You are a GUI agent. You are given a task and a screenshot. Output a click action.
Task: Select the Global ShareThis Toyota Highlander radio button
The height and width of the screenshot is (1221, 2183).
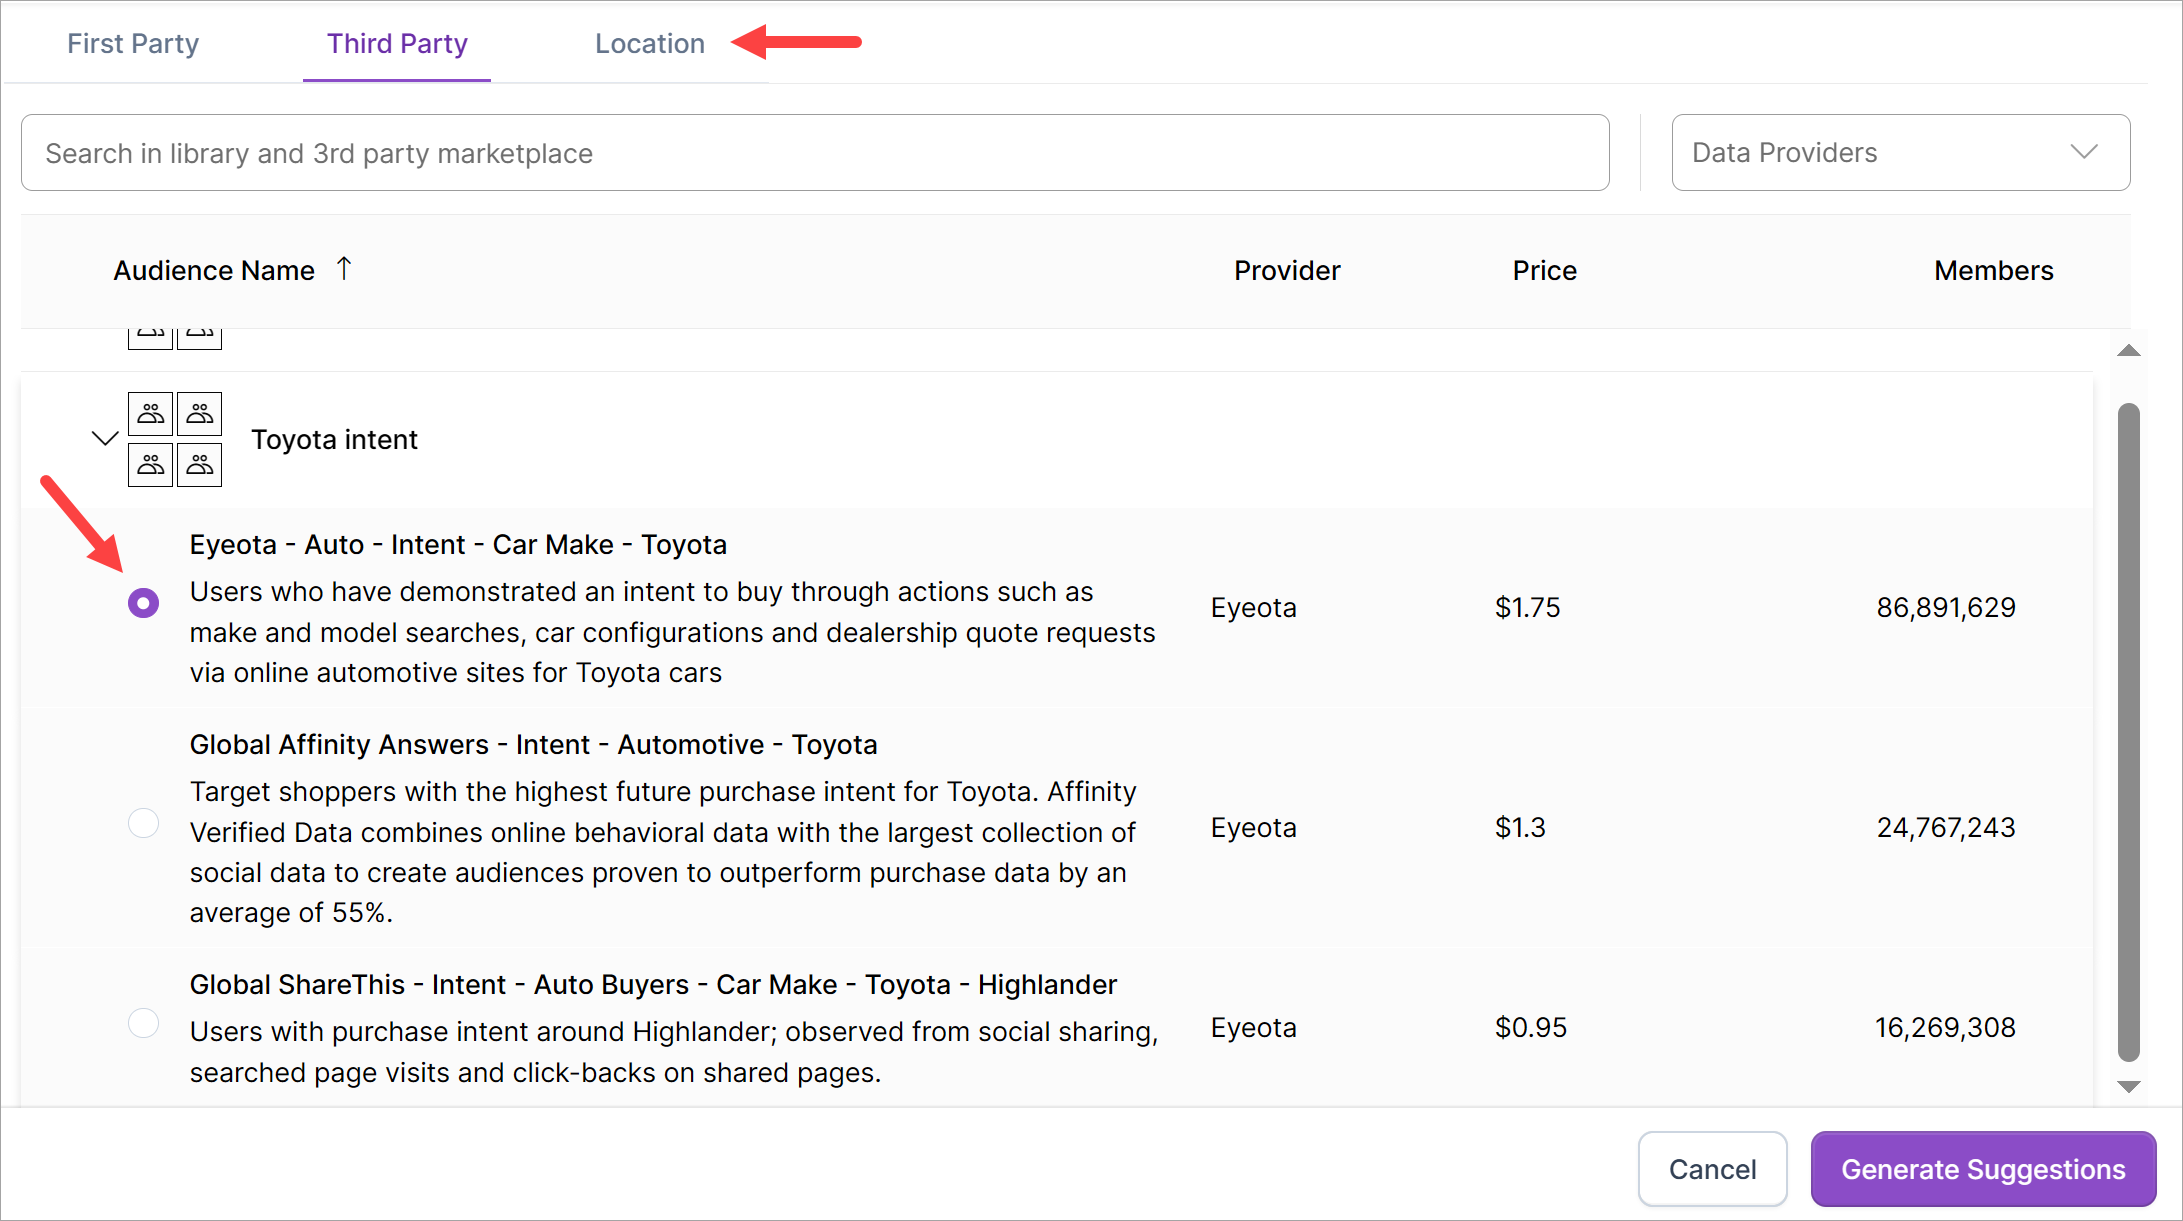[144, 1023]
